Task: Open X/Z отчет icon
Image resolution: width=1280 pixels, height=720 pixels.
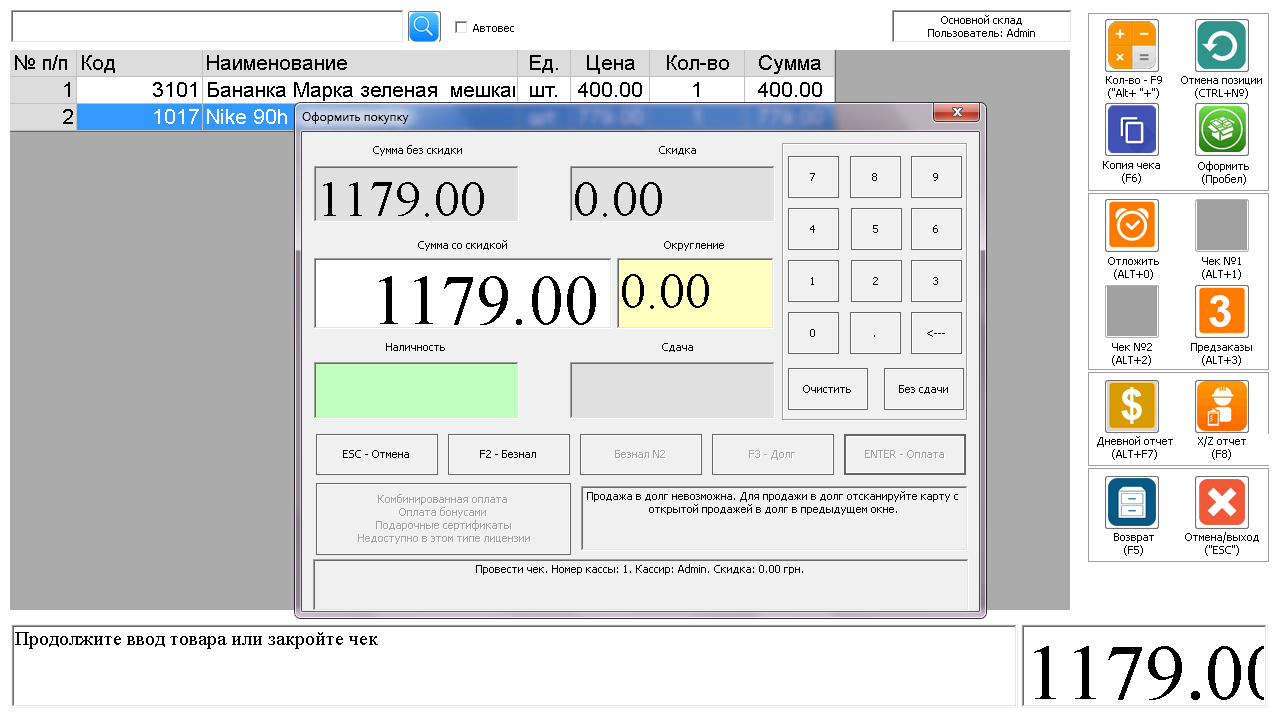Action: (x=1221, y=406)
